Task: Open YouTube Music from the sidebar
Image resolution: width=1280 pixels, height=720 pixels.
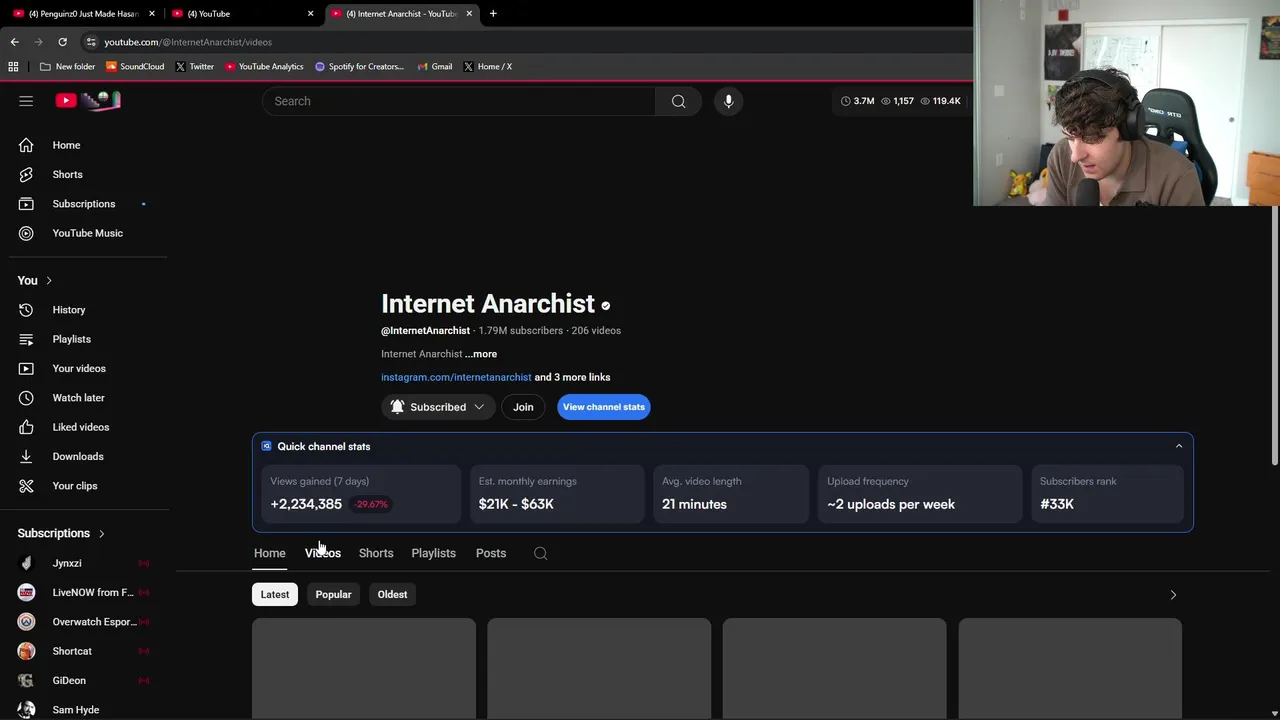Action: click(x=88, y=233)
